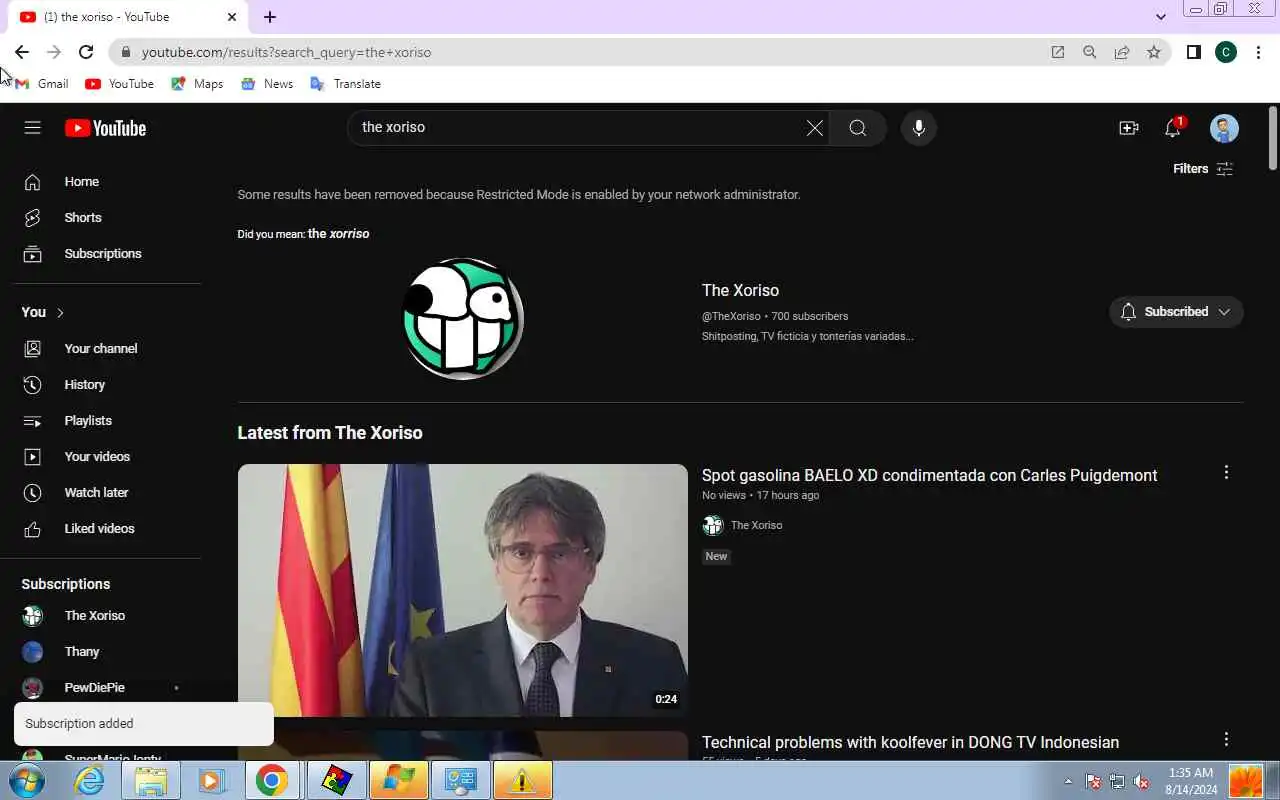
Task: Open the Maps bookmark
Action: coord(197,84)
